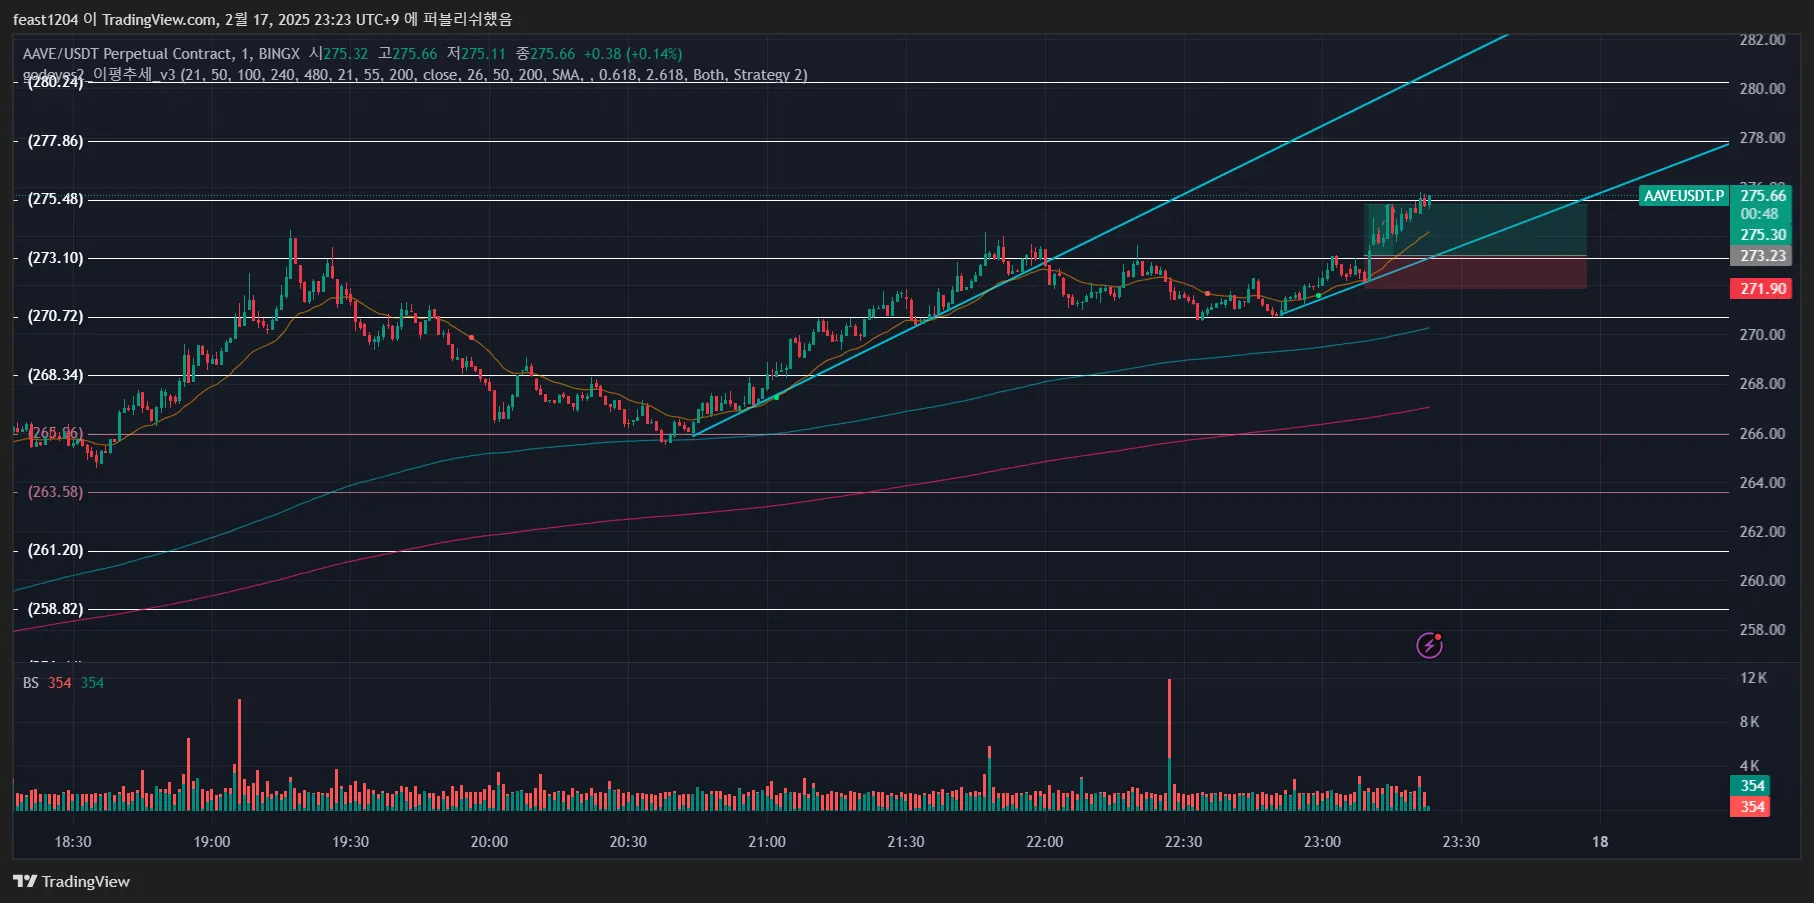Click the open value 시275.32

coord(338,54)
